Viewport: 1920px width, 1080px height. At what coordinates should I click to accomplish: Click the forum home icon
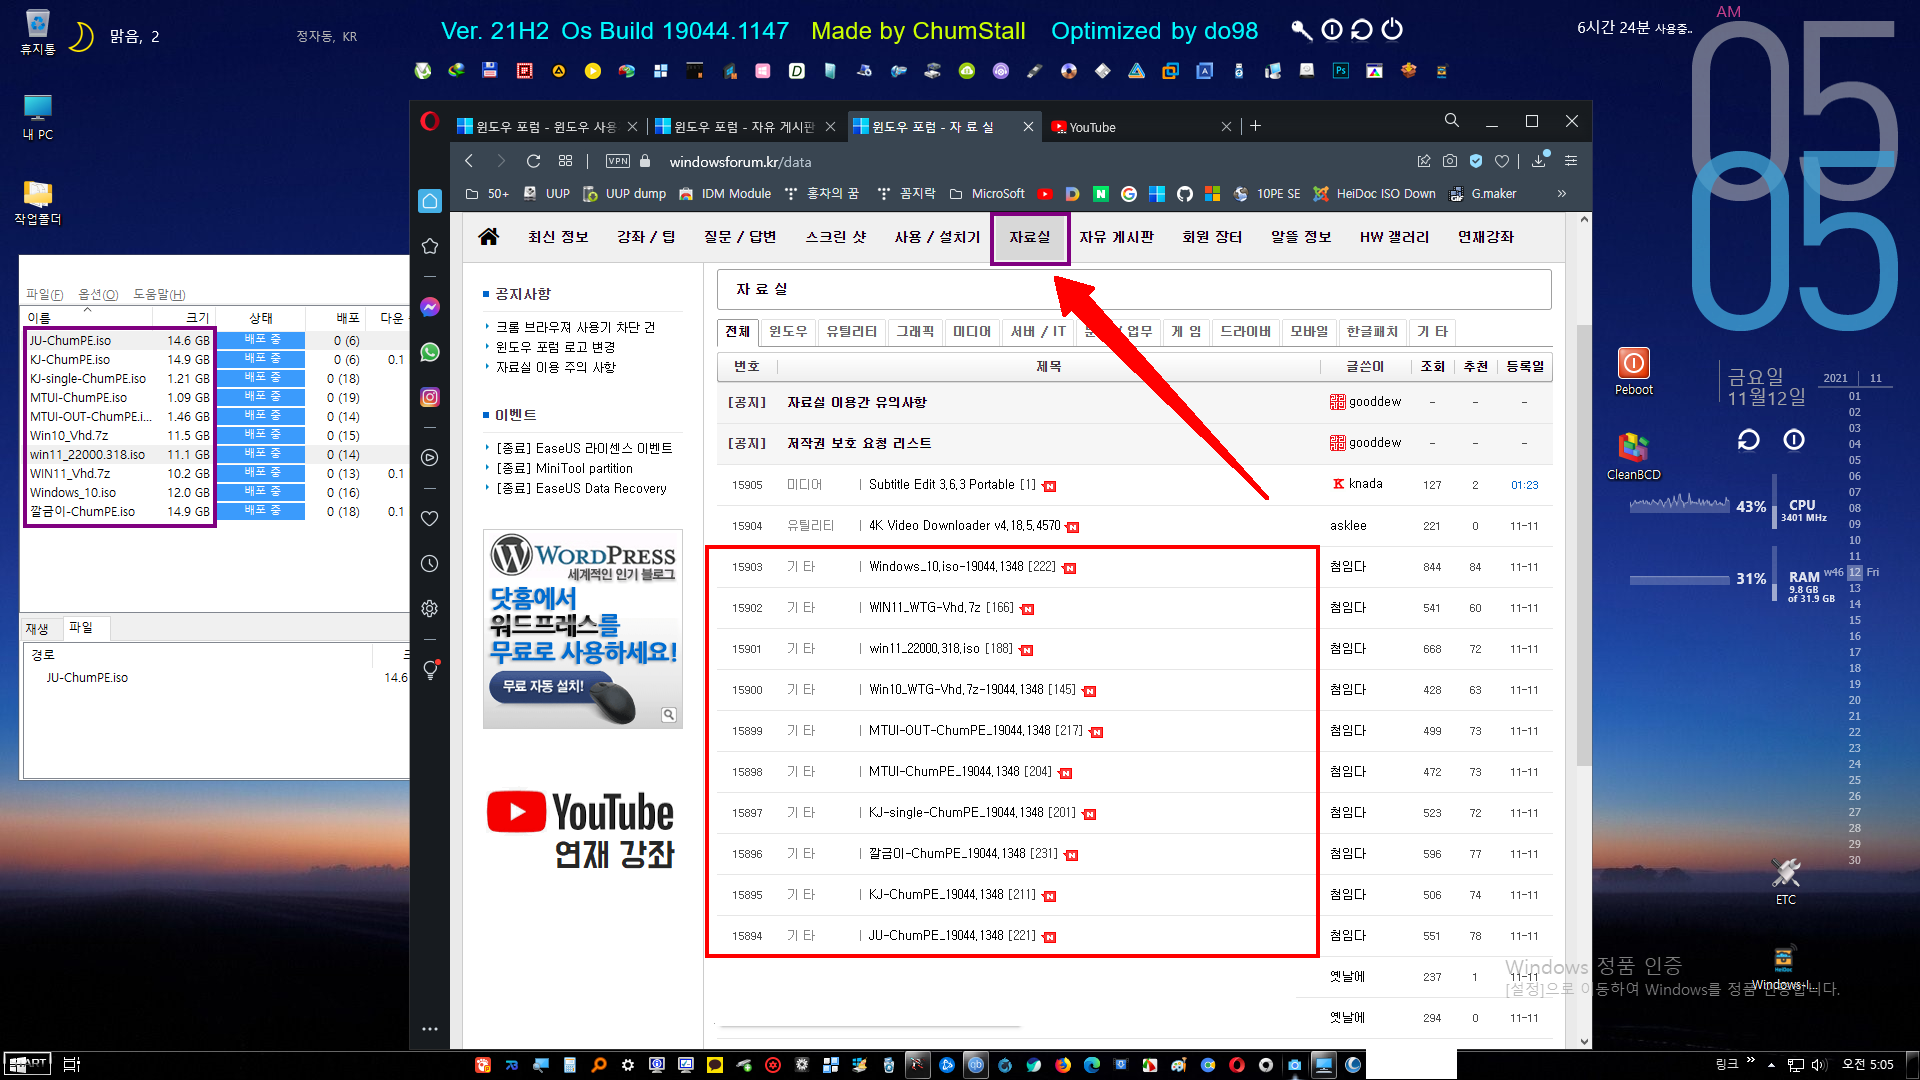[488, 237]
